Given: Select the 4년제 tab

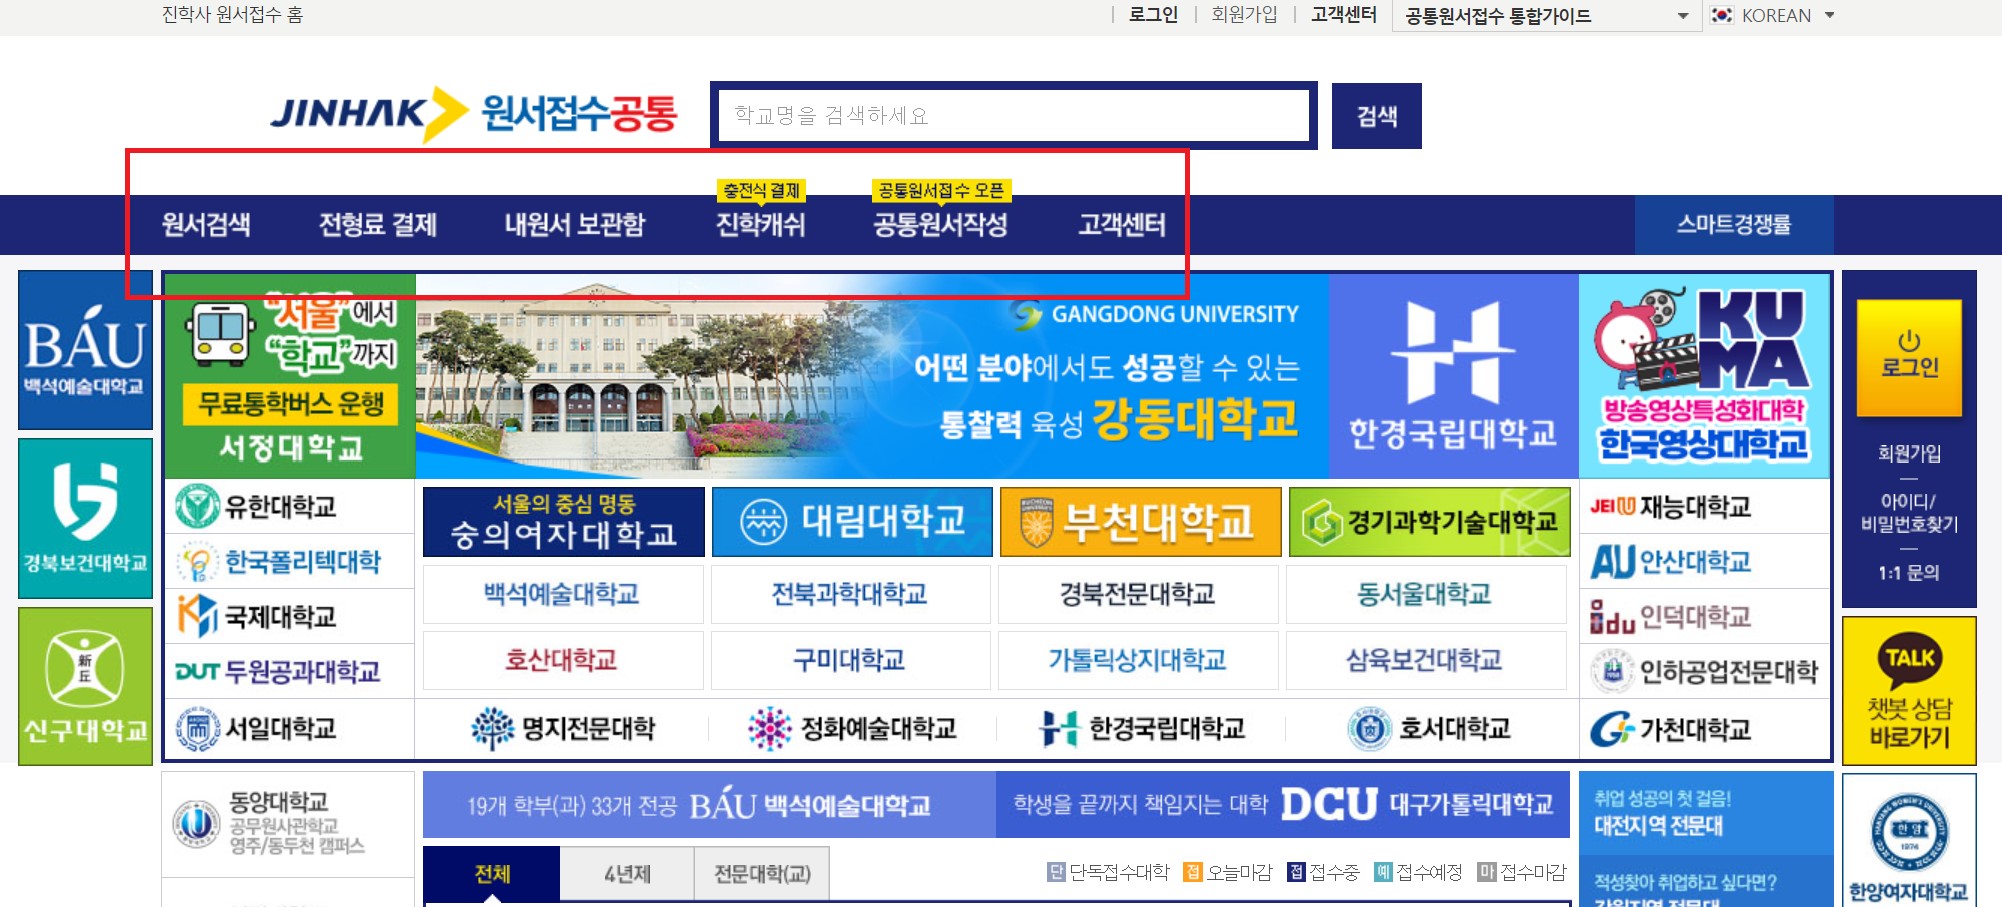Looking at the screenshot, I should (627, 874).
